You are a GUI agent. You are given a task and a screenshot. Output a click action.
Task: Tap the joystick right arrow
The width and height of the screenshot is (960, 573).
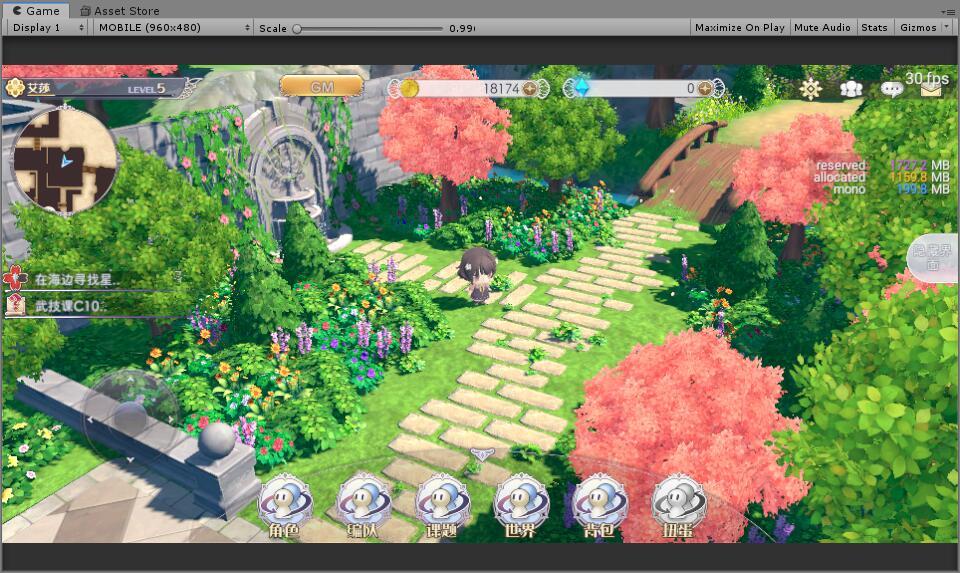coord(170,420)
